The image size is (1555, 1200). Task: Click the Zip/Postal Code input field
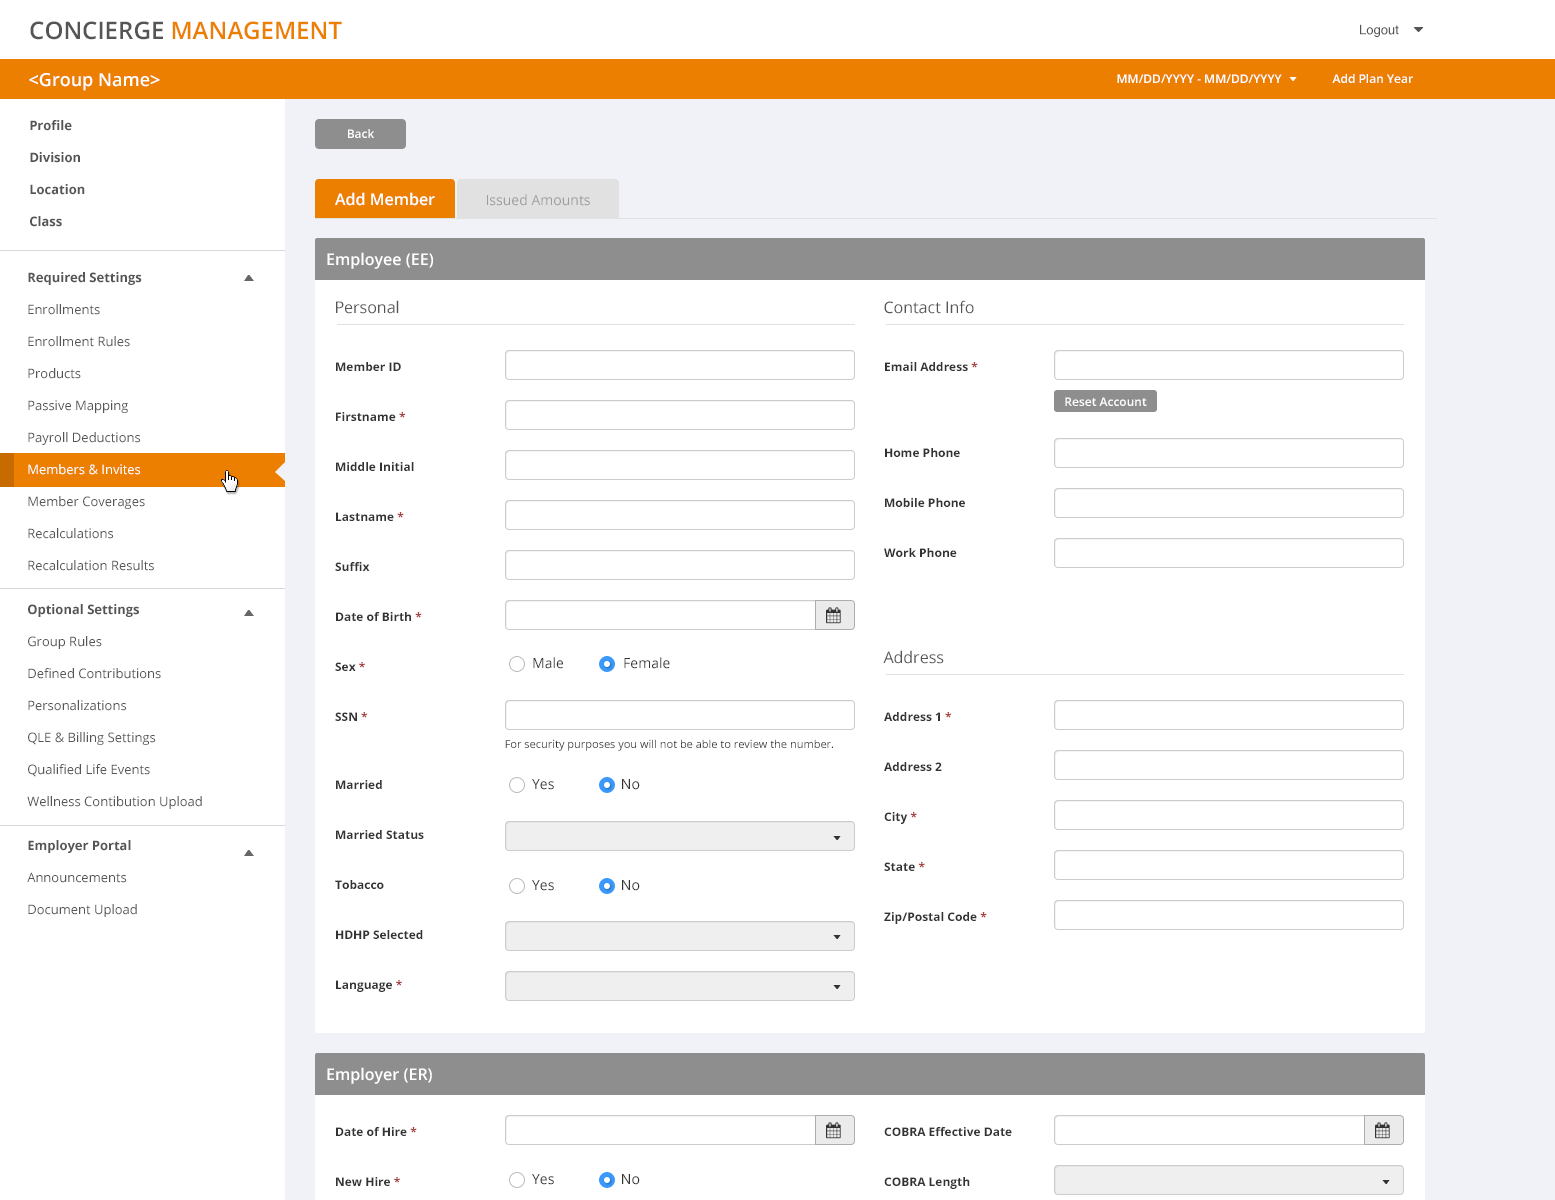click(x=1229, y=915)
